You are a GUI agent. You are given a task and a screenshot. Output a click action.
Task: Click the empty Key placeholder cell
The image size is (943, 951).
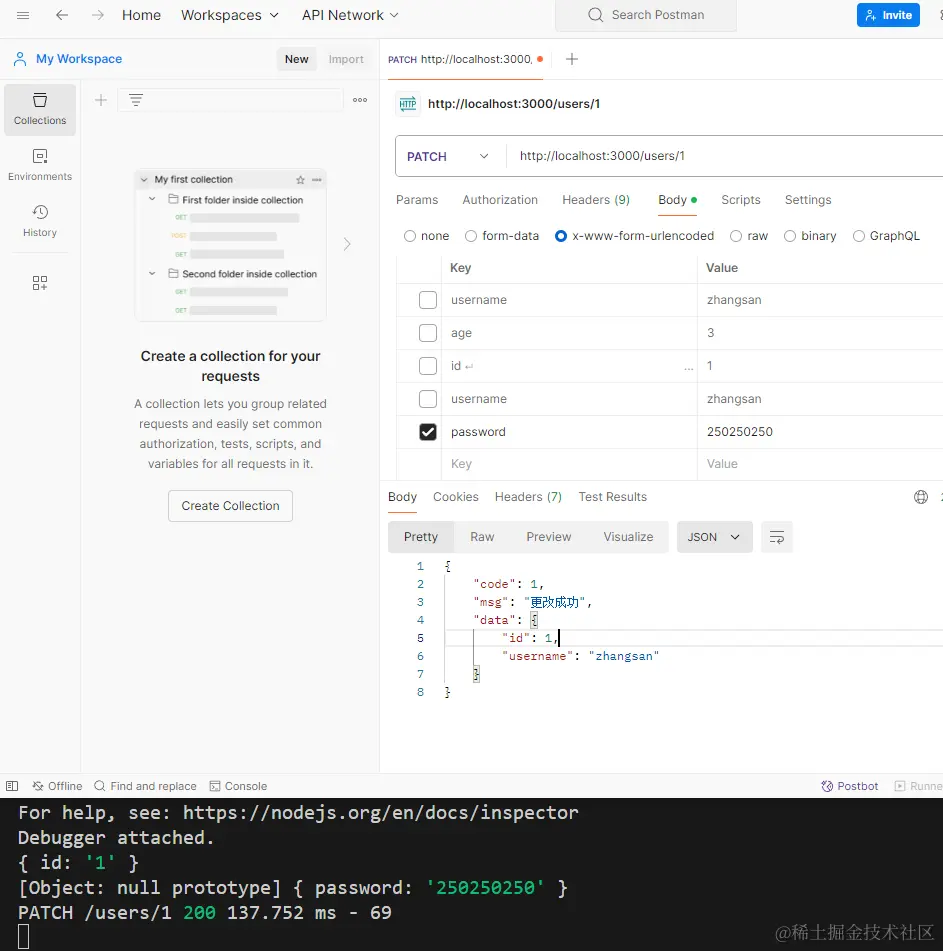569,464
